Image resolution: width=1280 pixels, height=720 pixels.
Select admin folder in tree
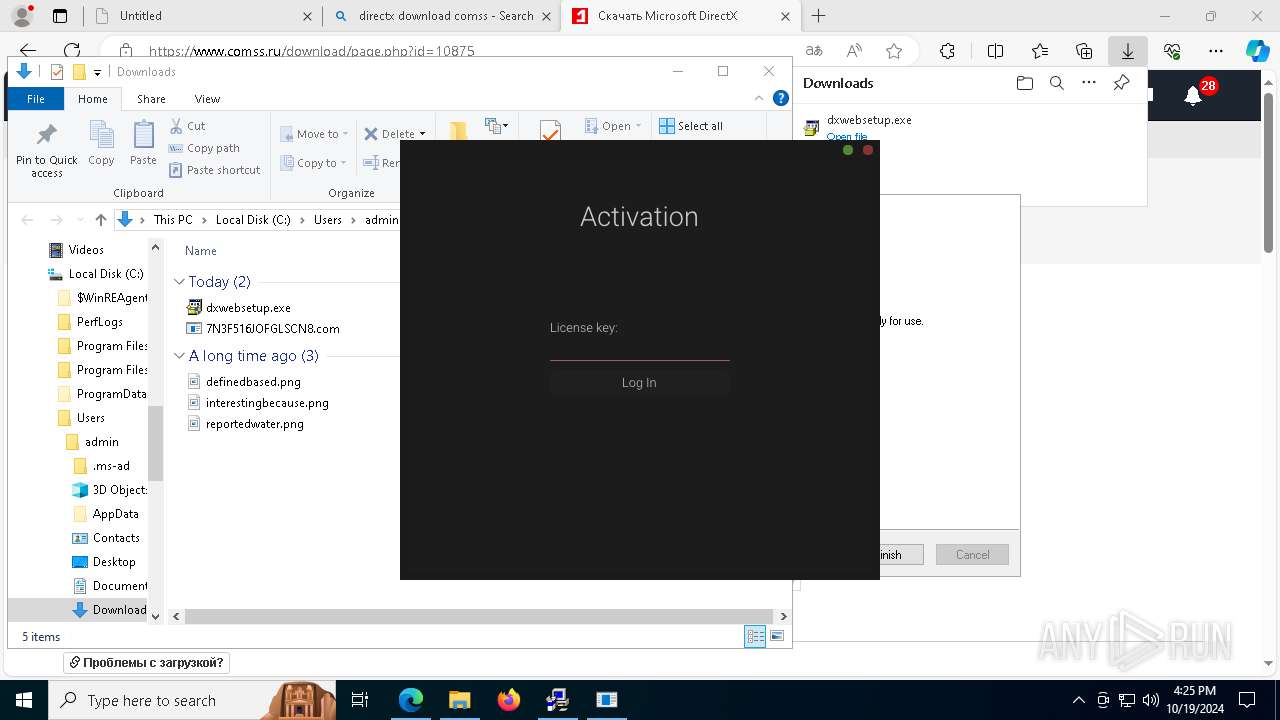click(x=101, y=442)
